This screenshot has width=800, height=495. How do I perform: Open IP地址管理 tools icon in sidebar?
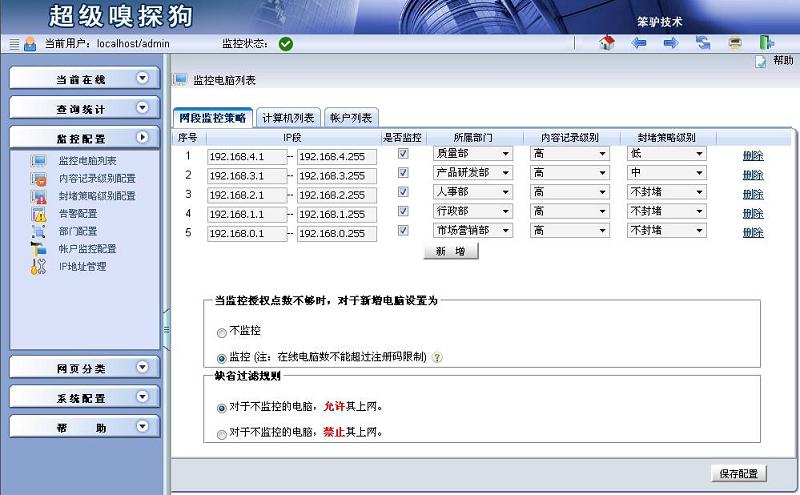39,267
